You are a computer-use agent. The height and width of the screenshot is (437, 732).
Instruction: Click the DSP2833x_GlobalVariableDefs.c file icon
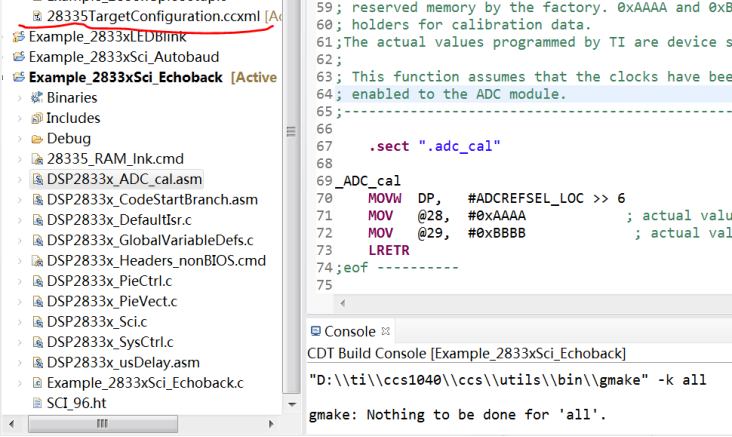[x=37, y=240]
